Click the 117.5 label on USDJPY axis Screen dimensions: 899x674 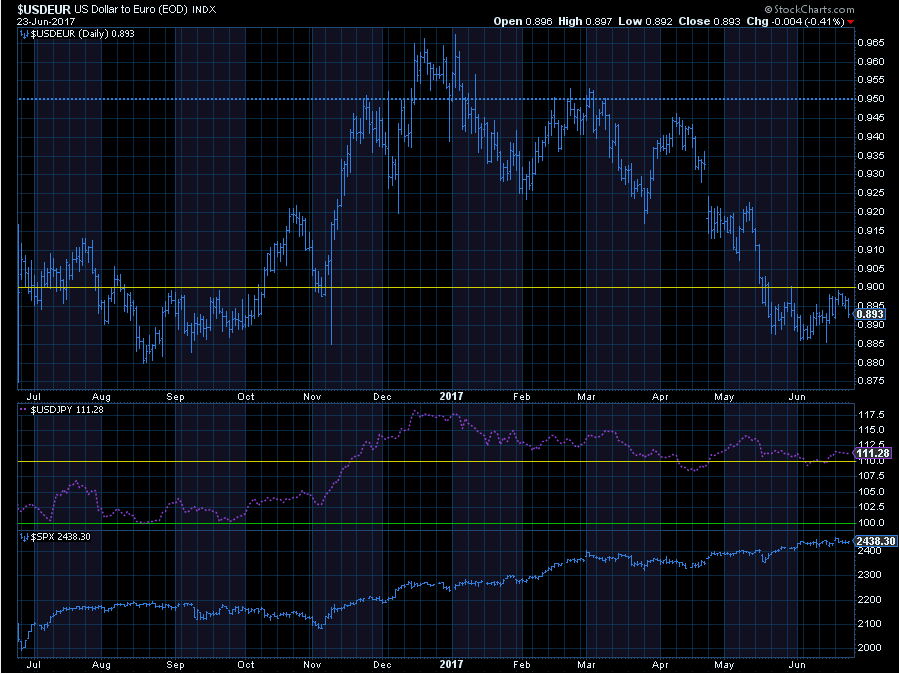(x=871, y=414)
